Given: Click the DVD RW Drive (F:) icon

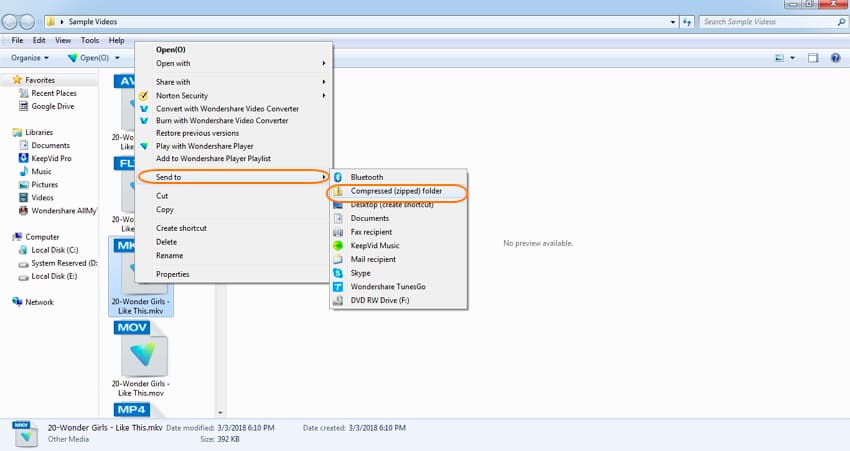Looking at the screenshot, I should click(338, 300).
